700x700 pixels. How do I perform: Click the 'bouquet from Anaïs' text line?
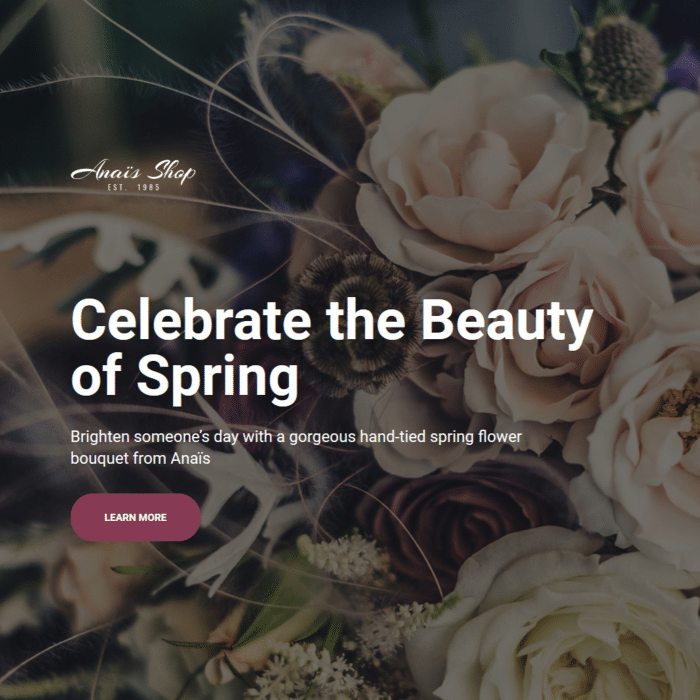pos(140,458)
